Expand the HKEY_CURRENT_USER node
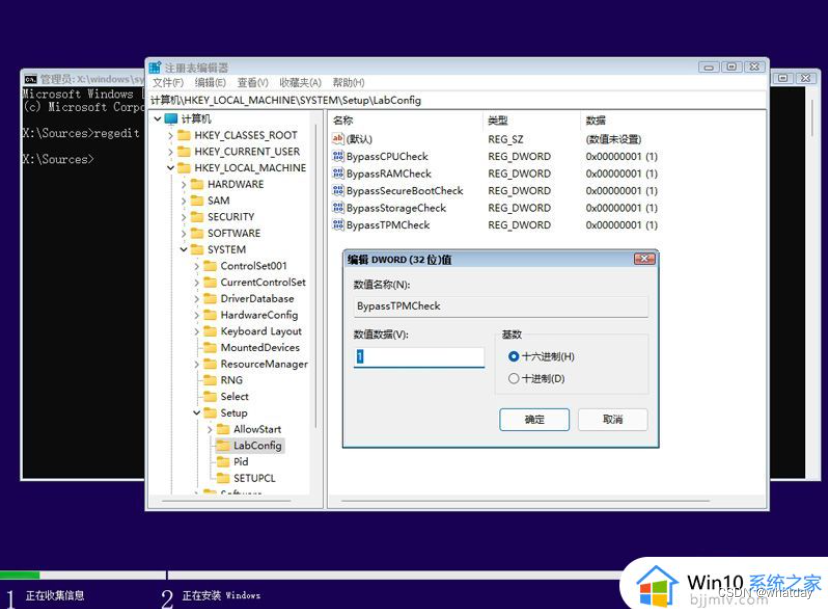The image size is (828, 609). pos(171,152)
